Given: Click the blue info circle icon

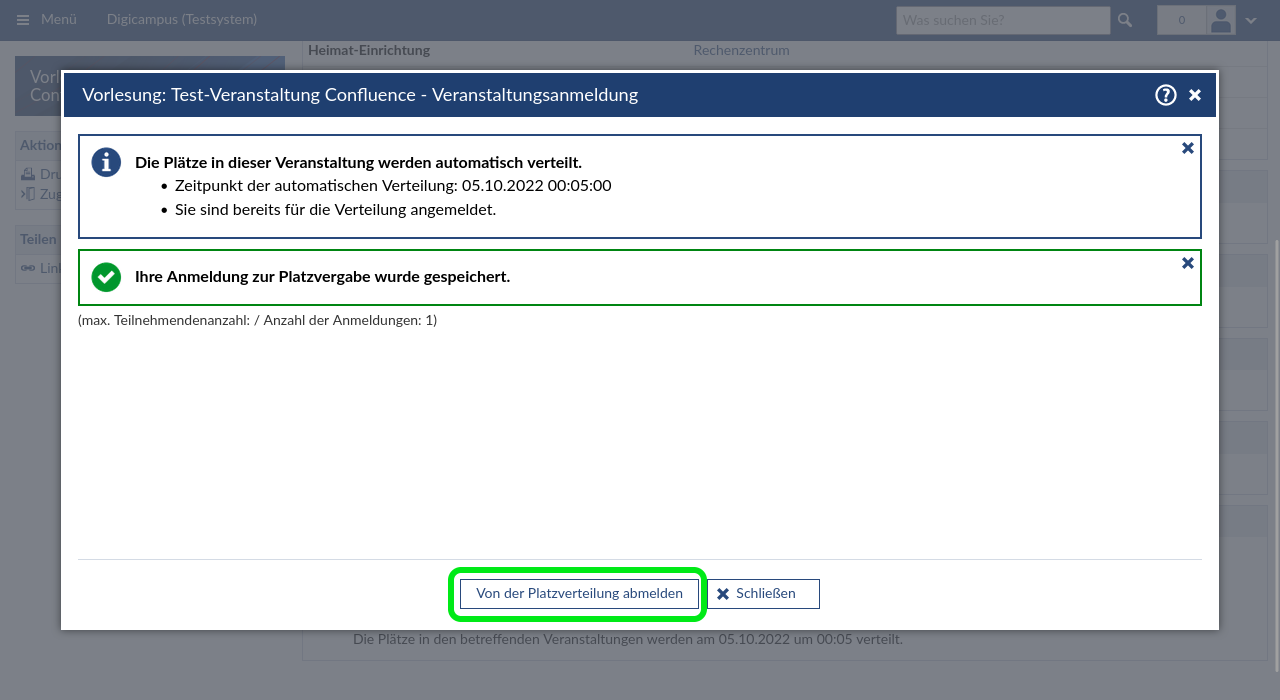Looking at the screenshot, I should pos(106,162).
